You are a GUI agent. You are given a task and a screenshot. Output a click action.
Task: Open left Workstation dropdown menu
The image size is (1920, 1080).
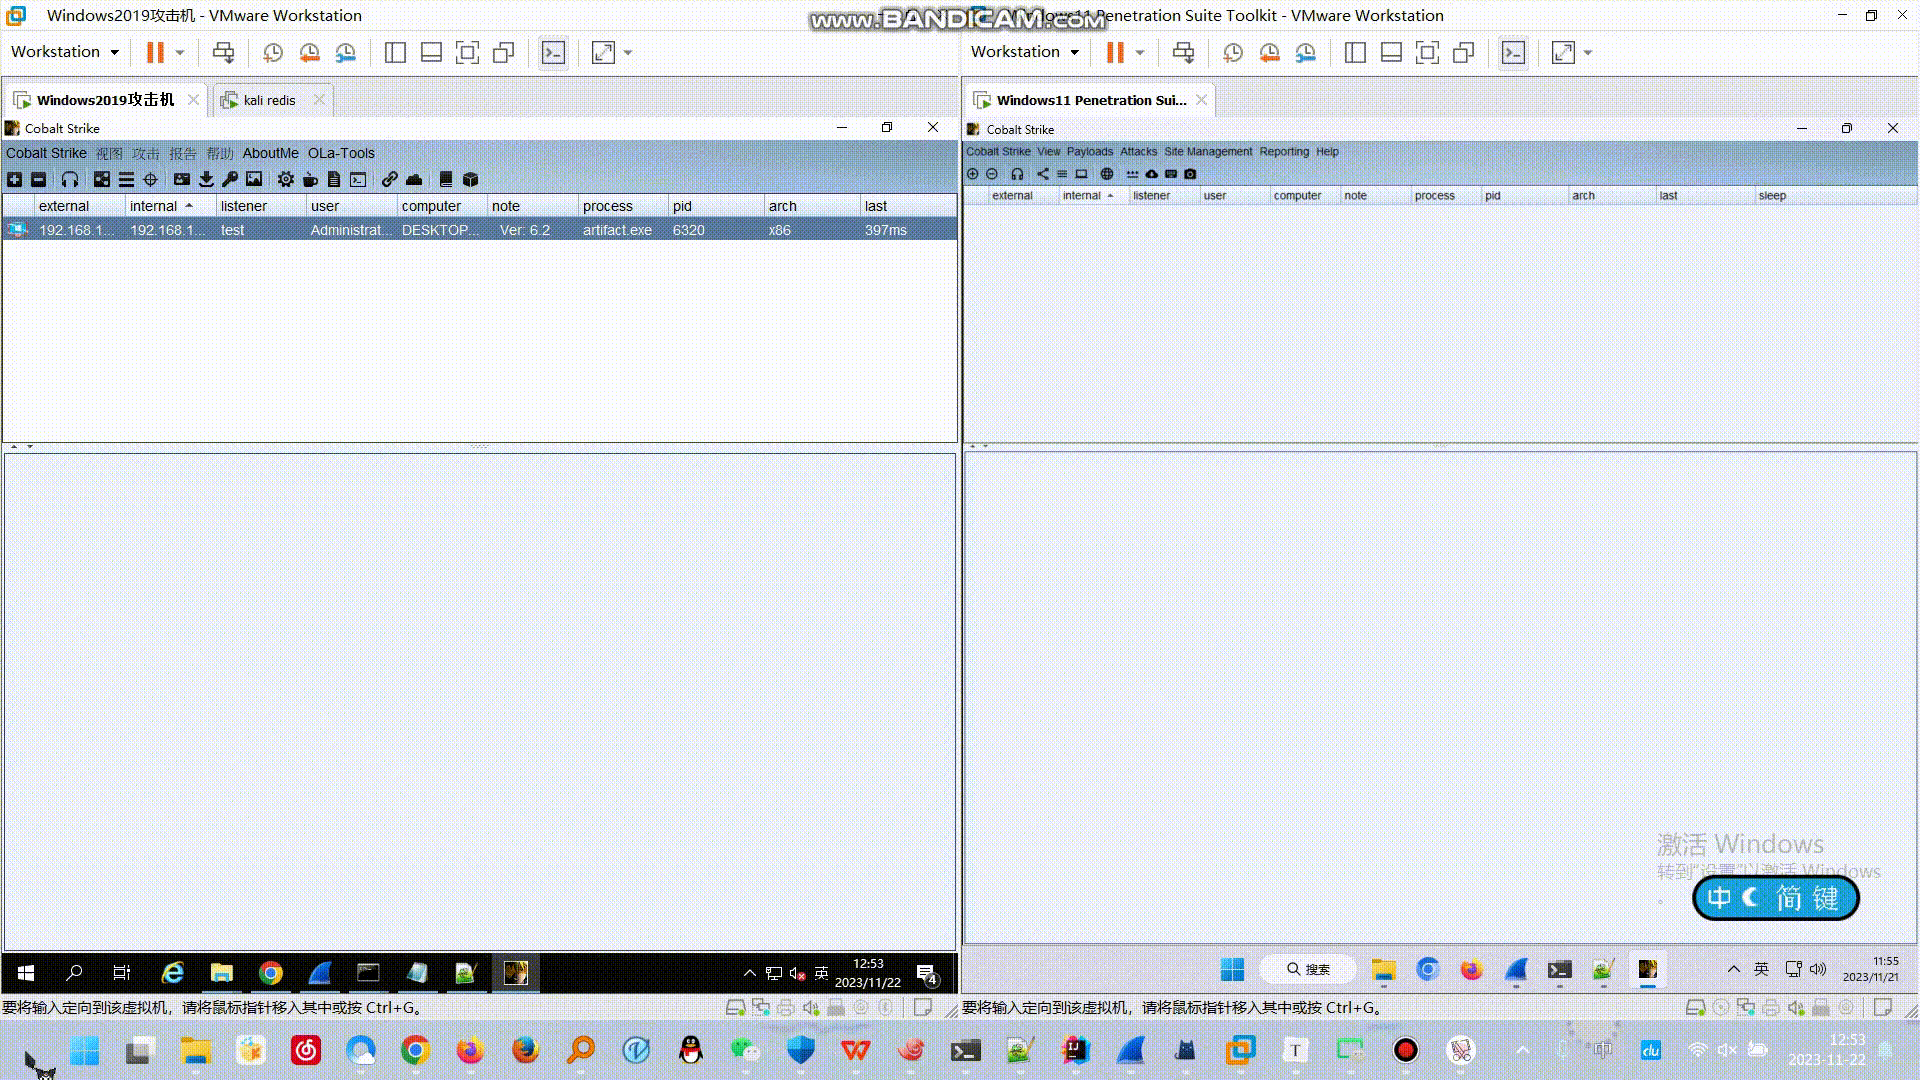point(65,52)
